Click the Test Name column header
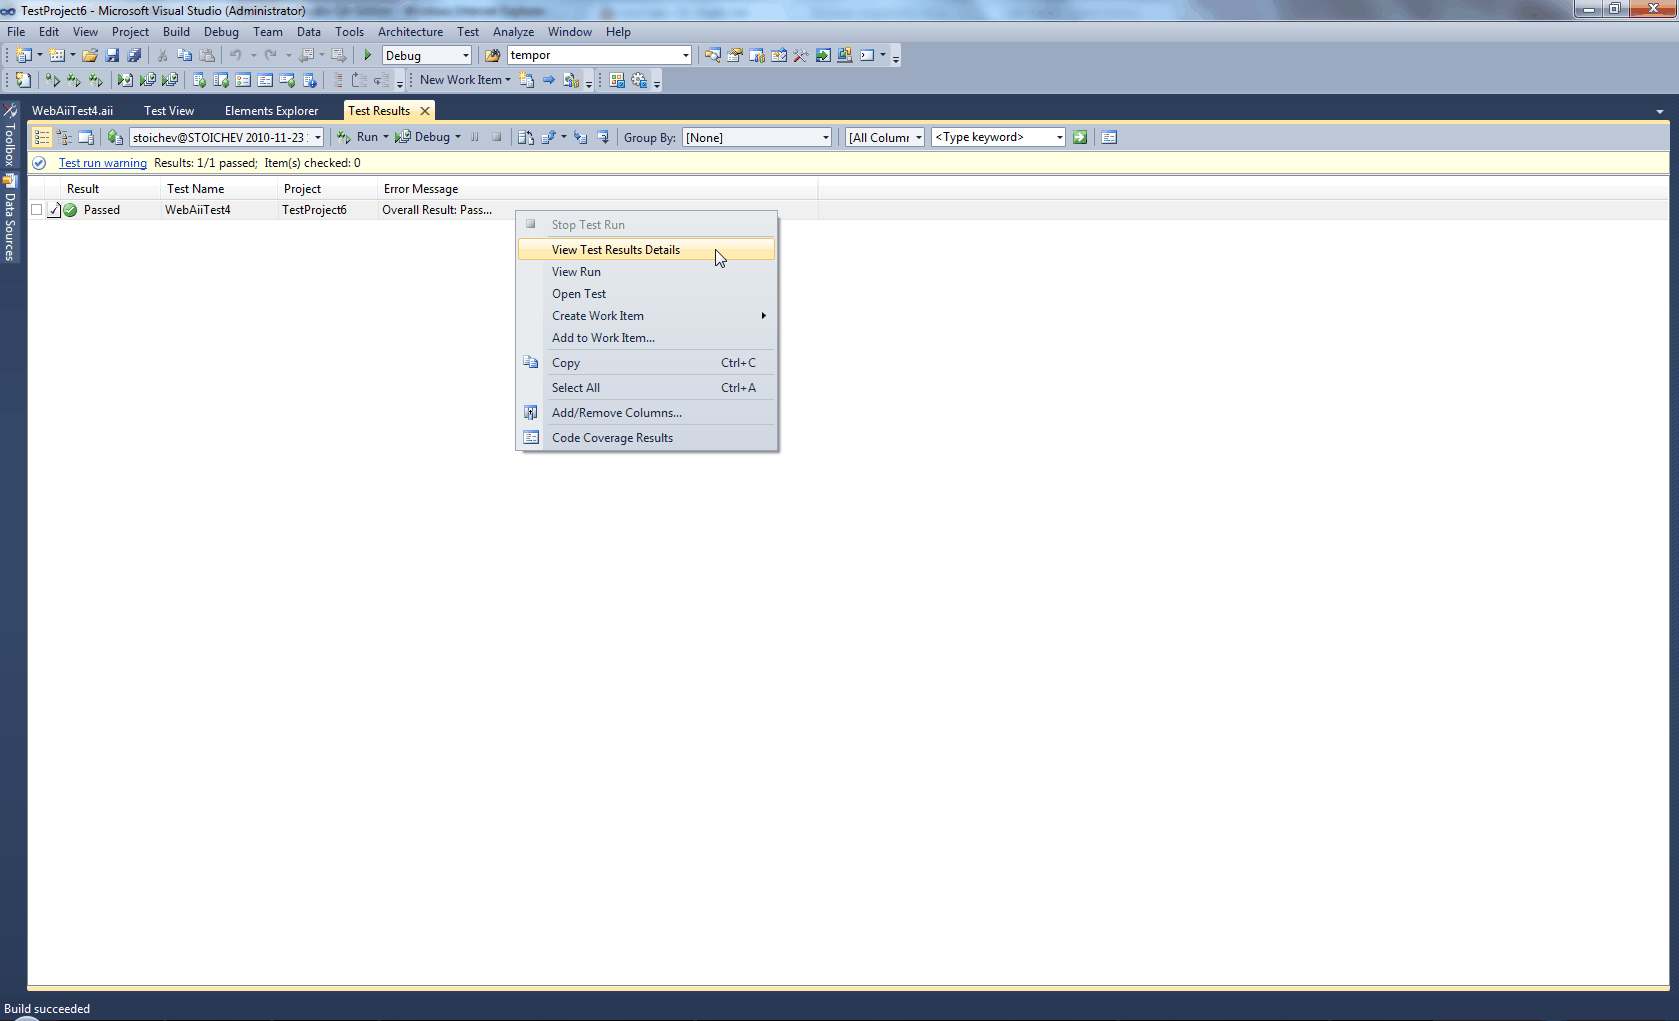The height and width of the screenshot is (1021, 1679). pos(220,189)
